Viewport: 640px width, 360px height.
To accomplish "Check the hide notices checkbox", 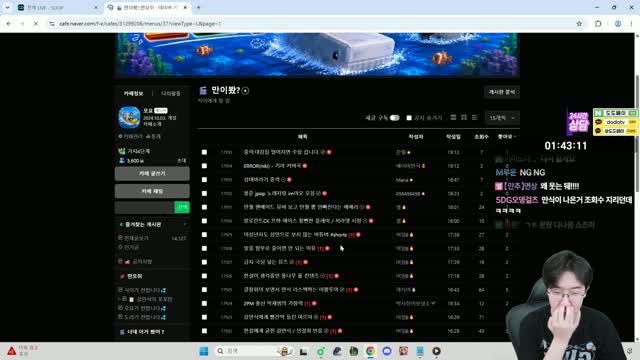I will (409, 118).
